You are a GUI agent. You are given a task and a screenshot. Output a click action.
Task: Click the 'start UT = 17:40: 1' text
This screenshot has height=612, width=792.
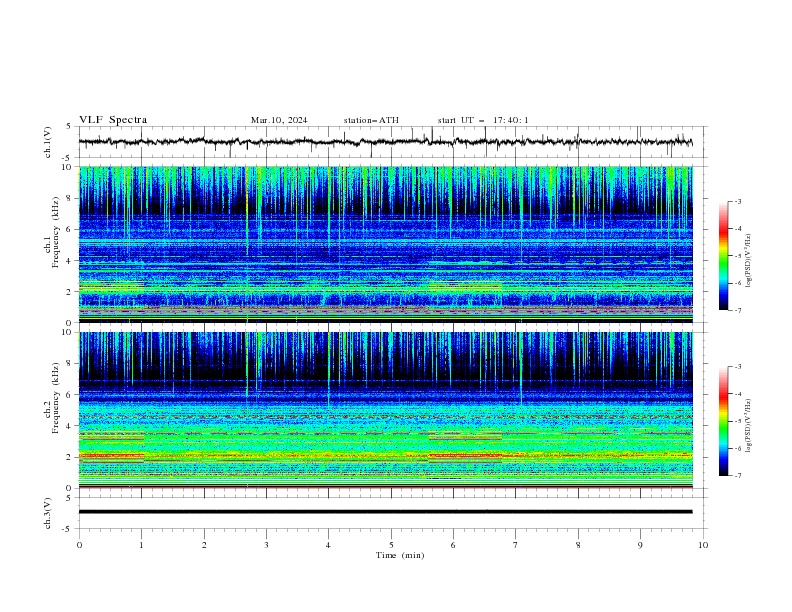point(483,120)
